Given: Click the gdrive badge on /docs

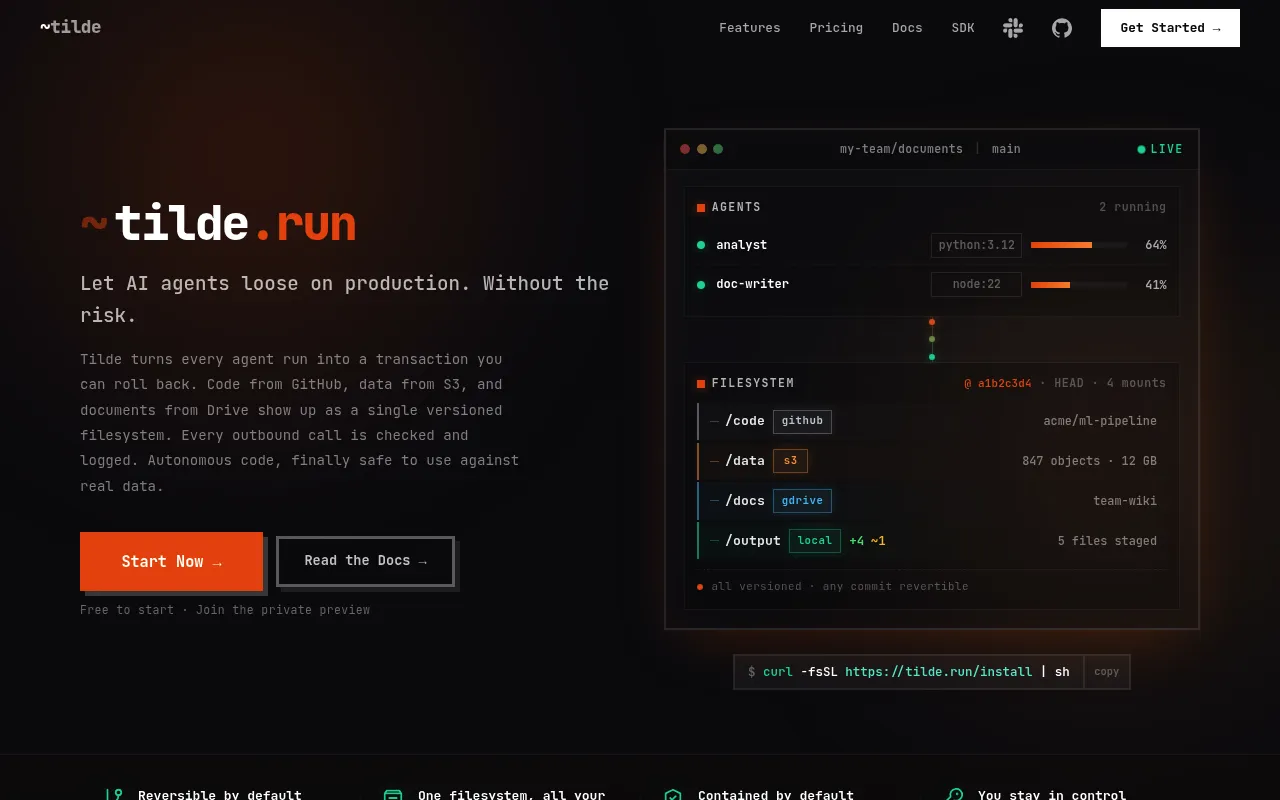Looking at the screenshot, I should pyautogui.click(x=802, y=501).
